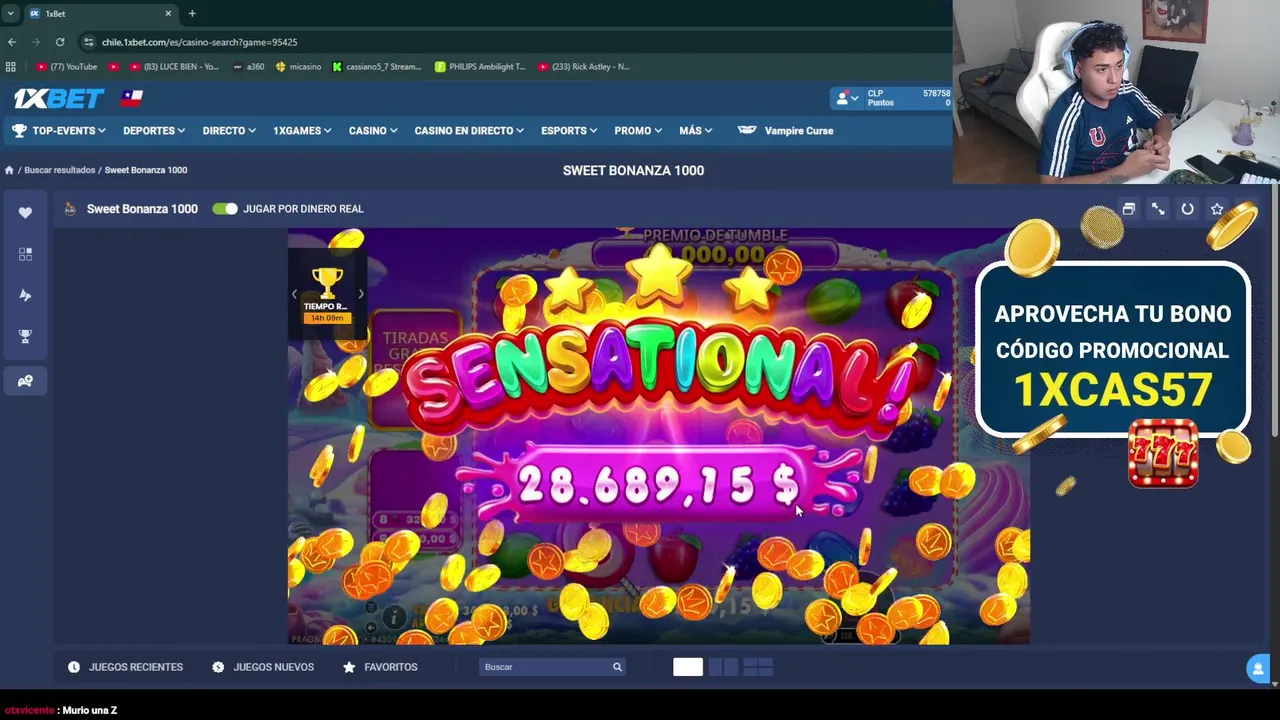This screenshot has height=720, width=1280.
Task: Select two-game split layout
Action: (x=724, y=667)
